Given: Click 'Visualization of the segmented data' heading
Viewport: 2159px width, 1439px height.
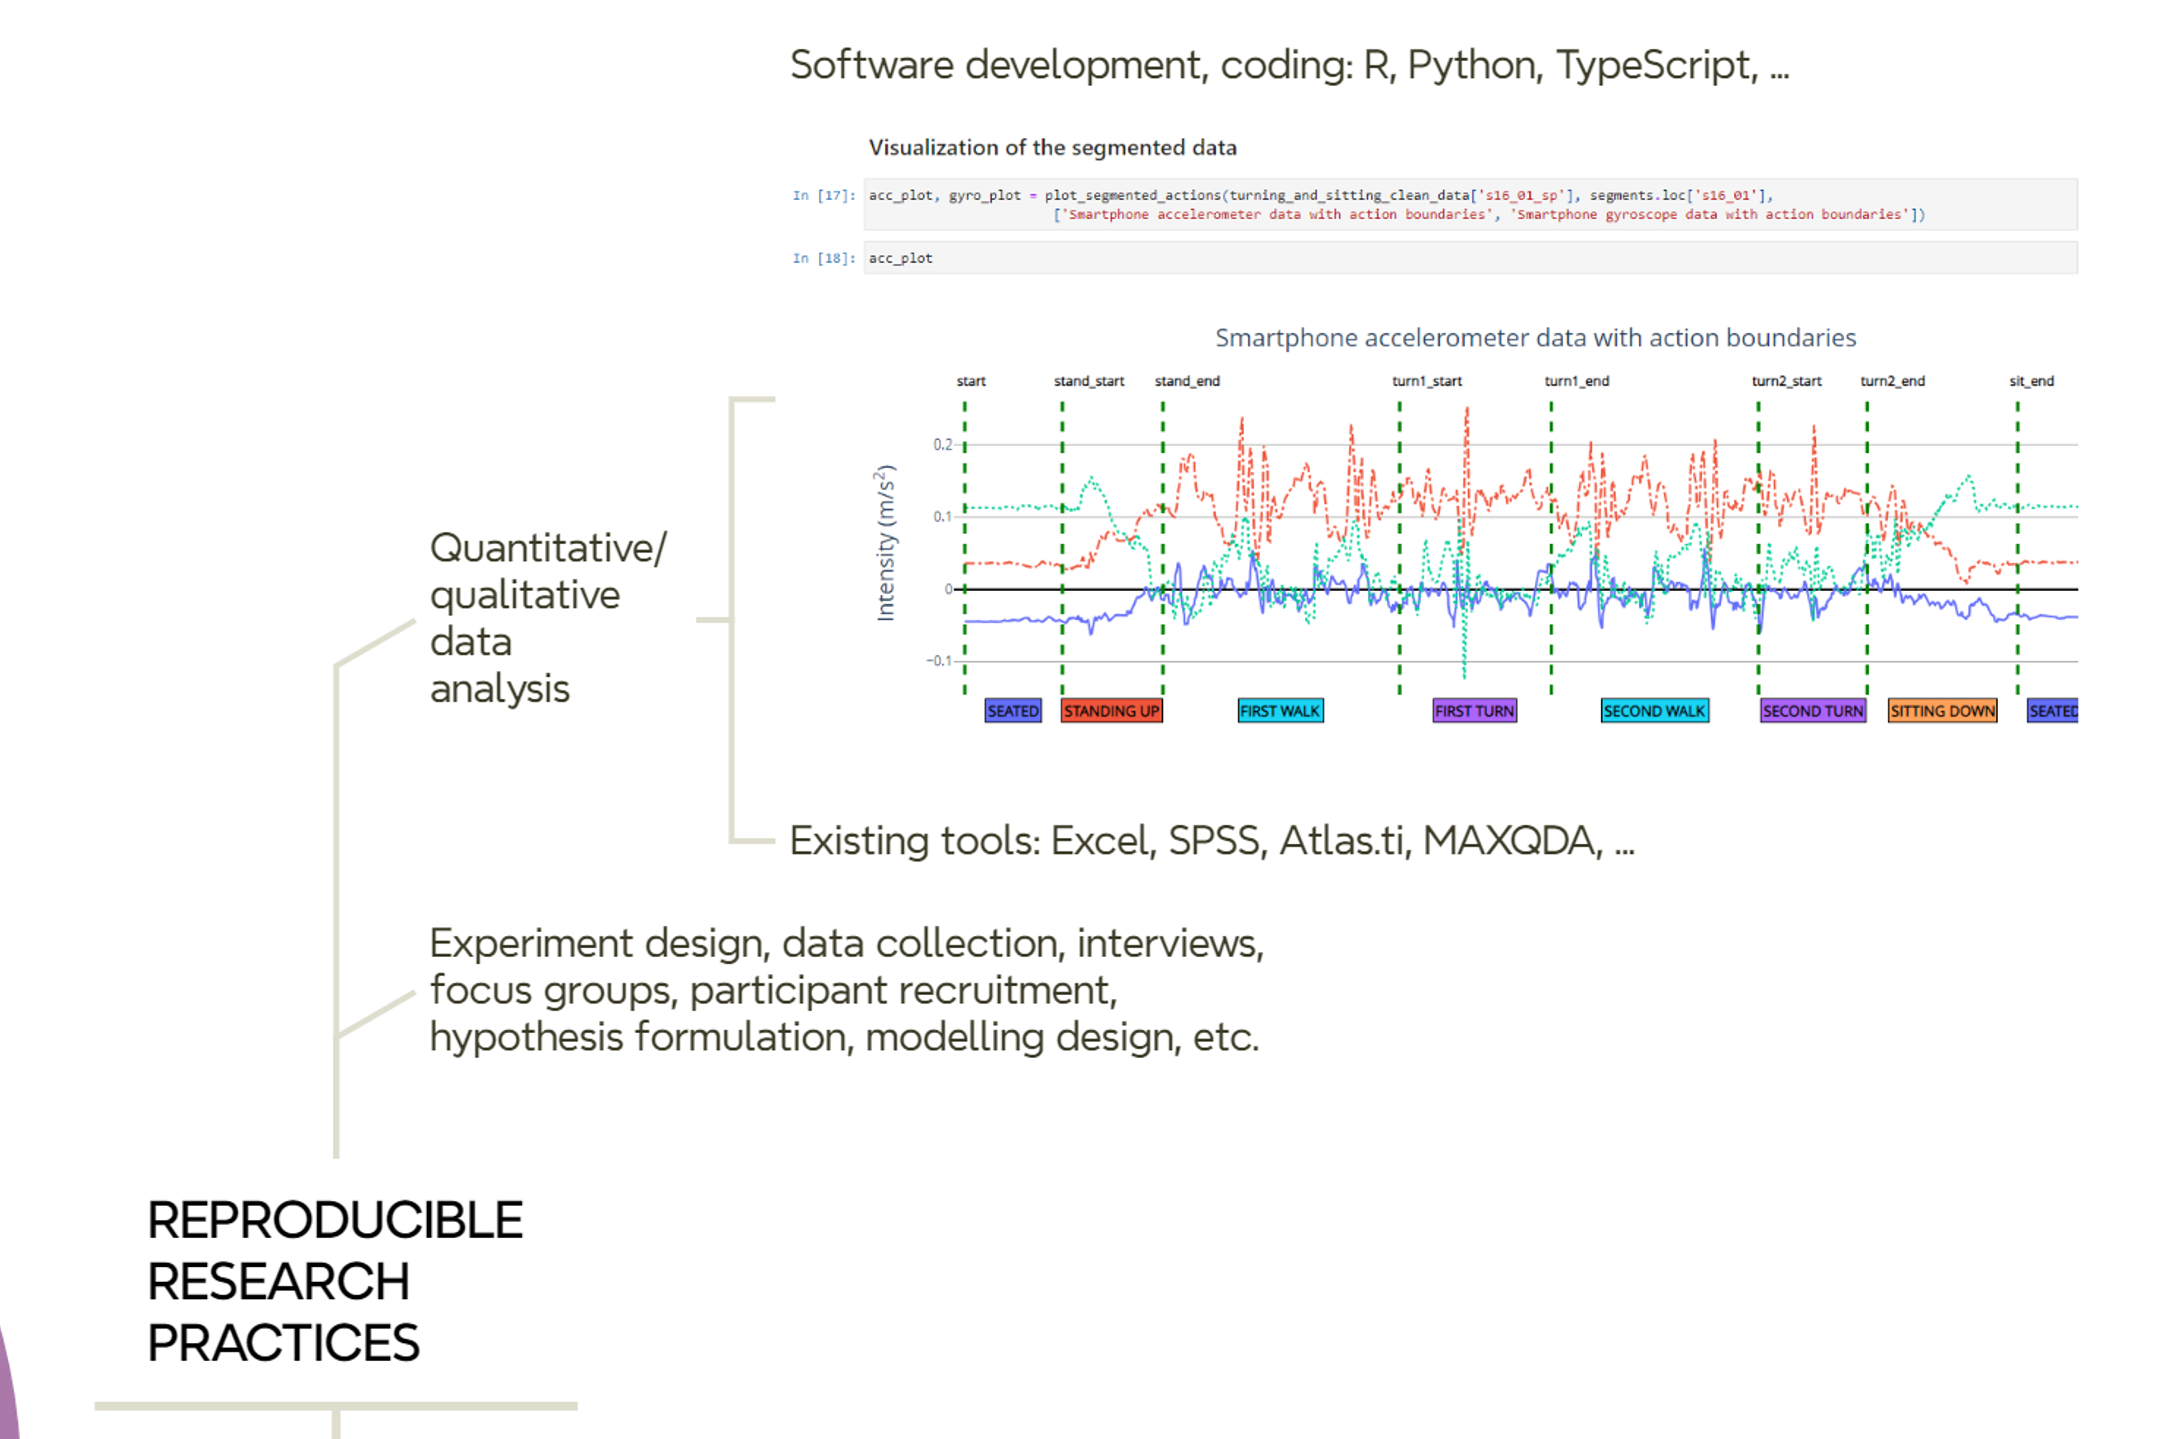Looking at the screenshot, I should pyautogui.click(x=1052, y=148).
